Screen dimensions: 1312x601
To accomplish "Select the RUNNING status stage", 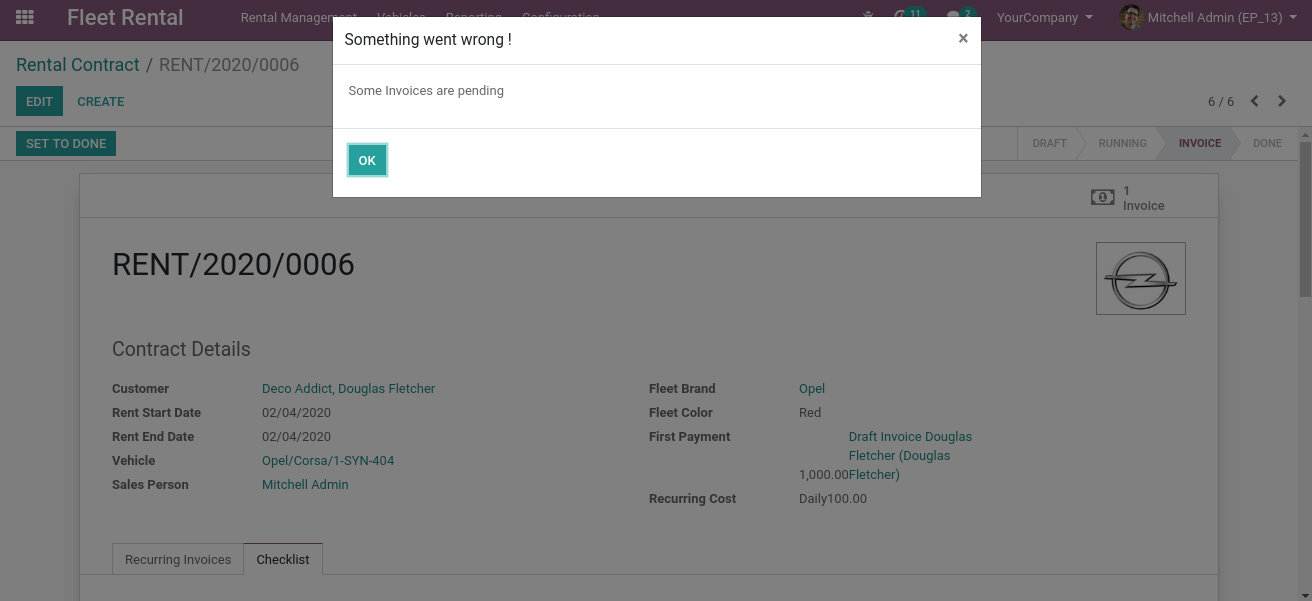I will (x=1122, y=143).
